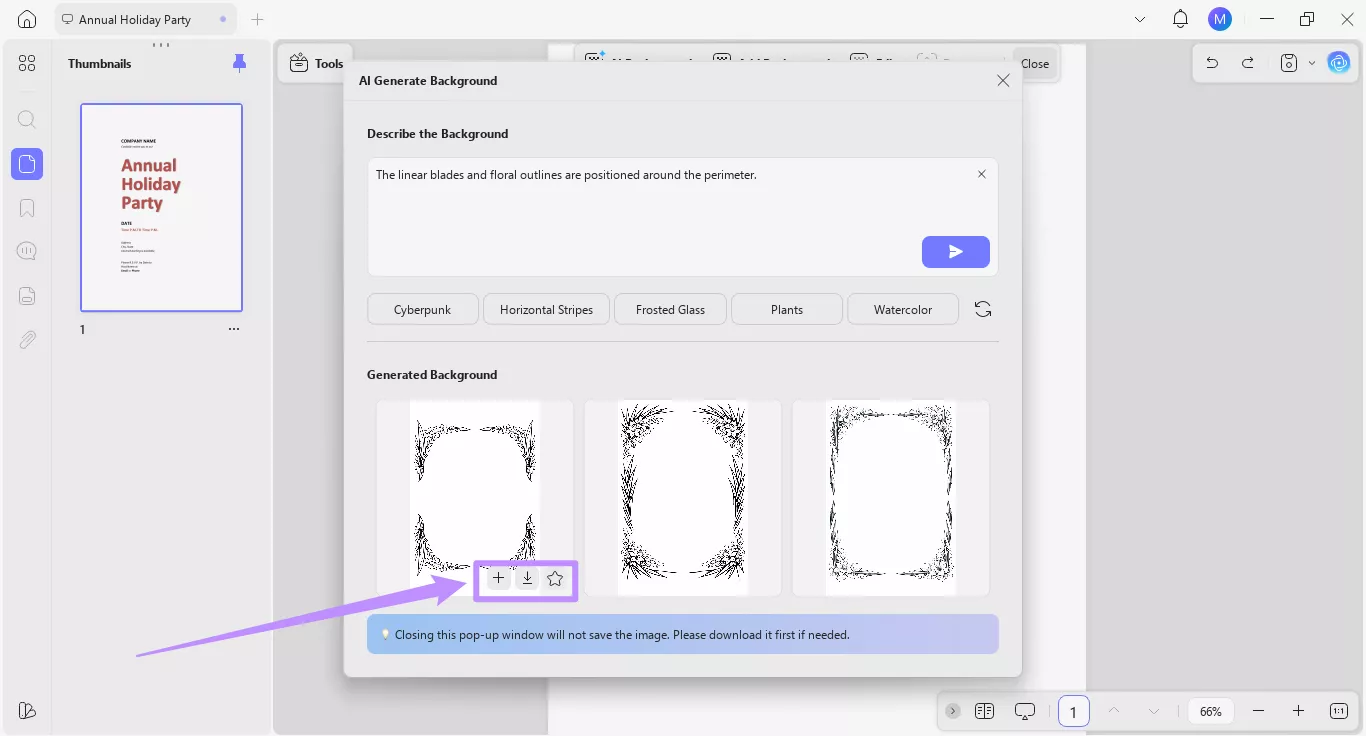This screenshot has height=736, width=1366.
Task: Toggle two-page book view
Action: click(x=985, y=710)
